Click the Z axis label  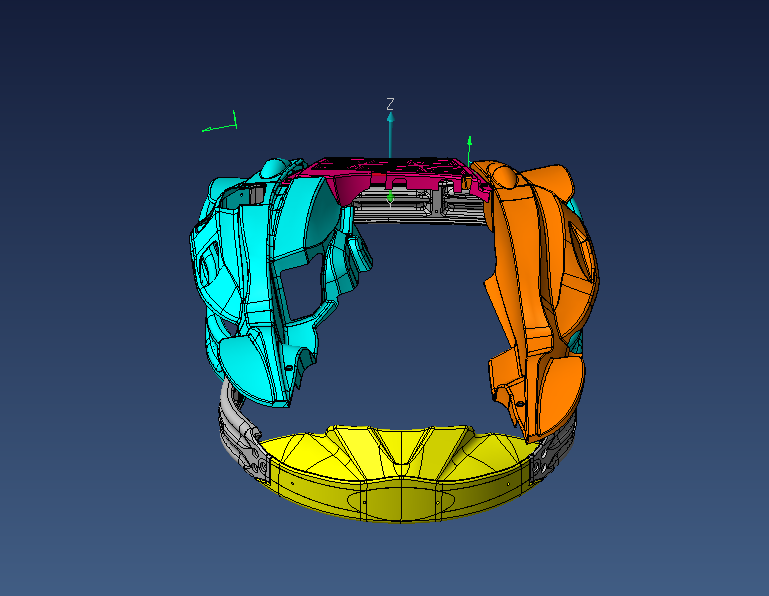click(390, 104)
